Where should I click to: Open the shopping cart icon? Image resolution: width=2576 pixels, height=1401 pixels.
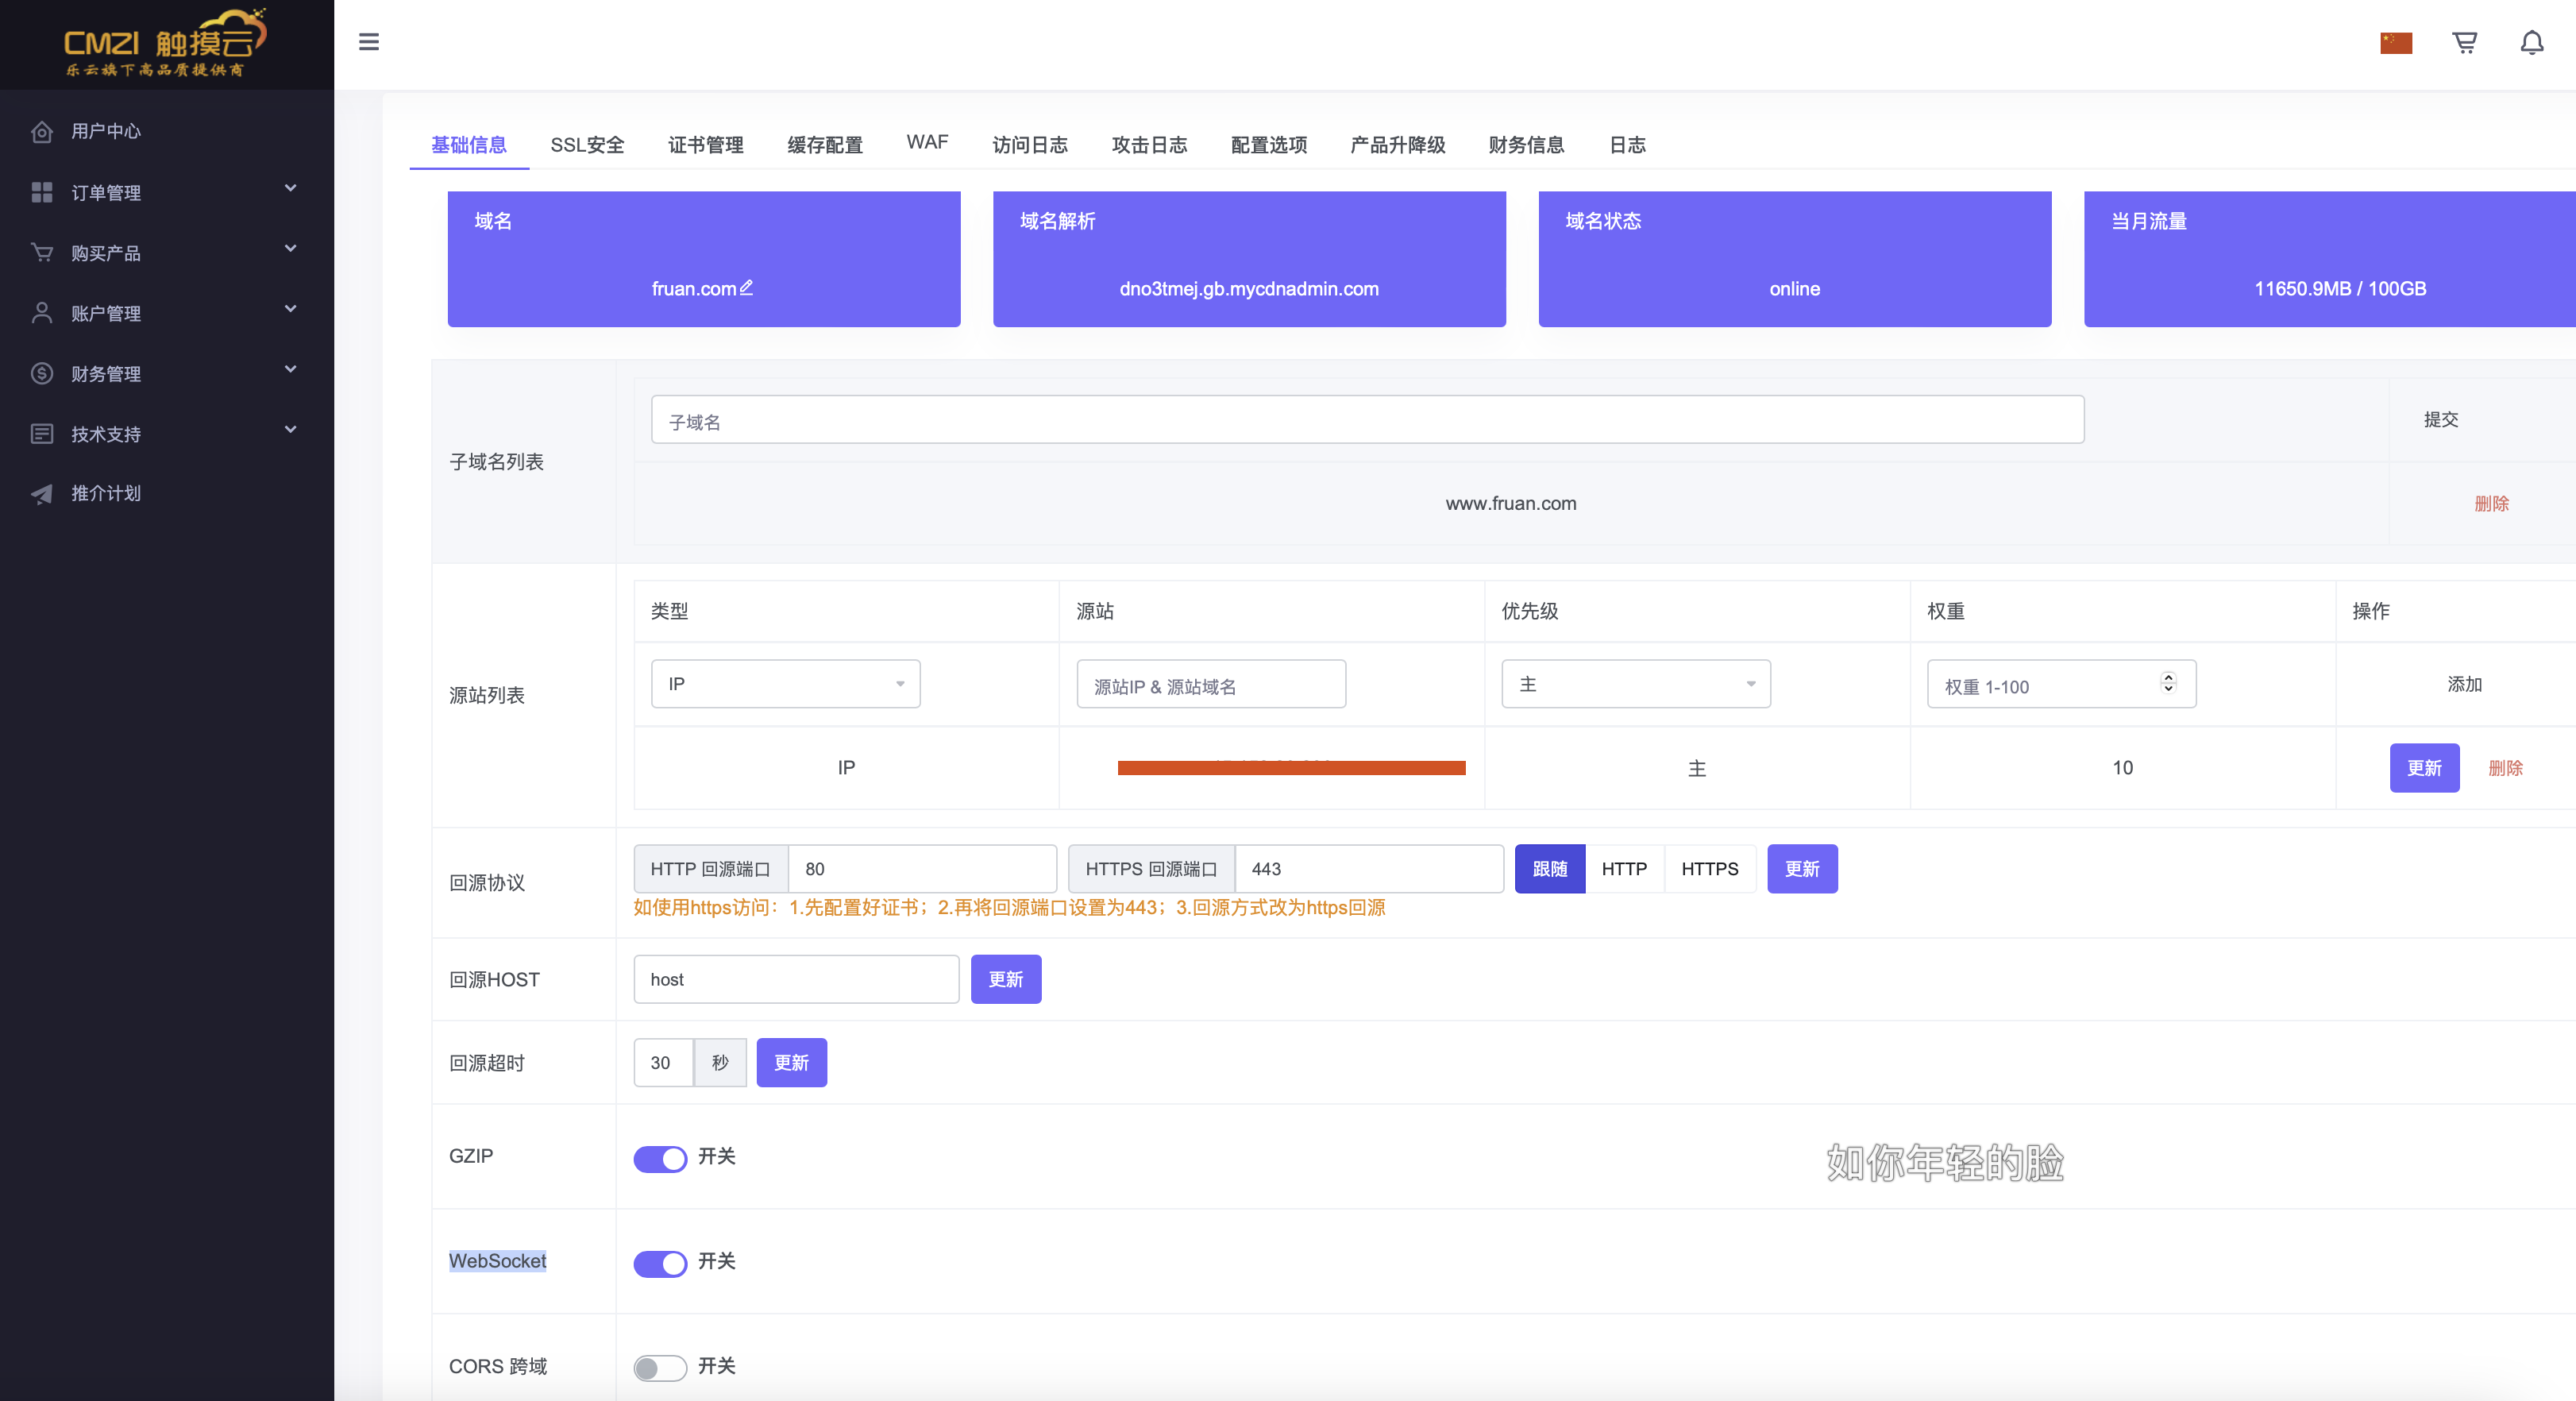click(x=2465, y=43)
